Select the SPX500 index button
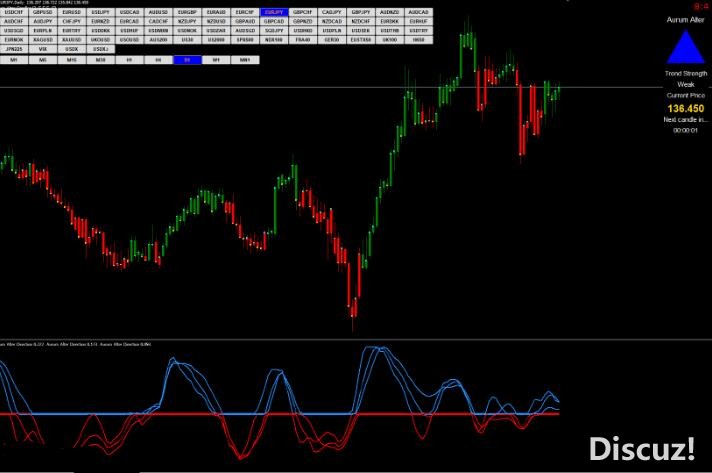Screen dimensions: 712x473 245,40
